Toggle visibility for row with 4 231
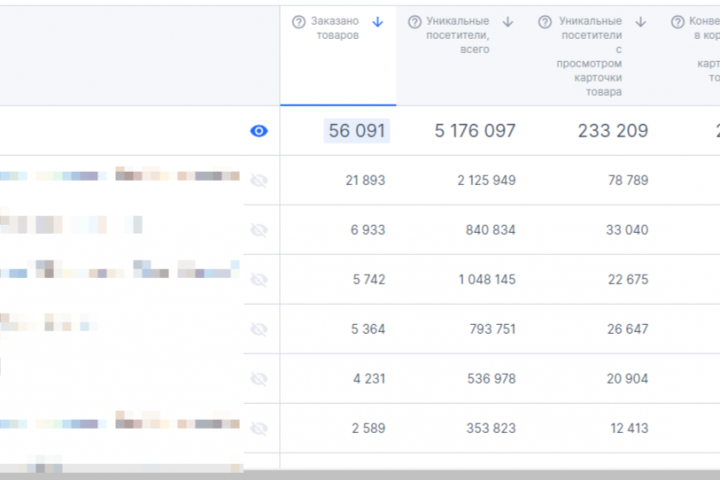Image resolution: width=720 pixels, height=480 pixels. pyautogui.click(x=259, y=379)
